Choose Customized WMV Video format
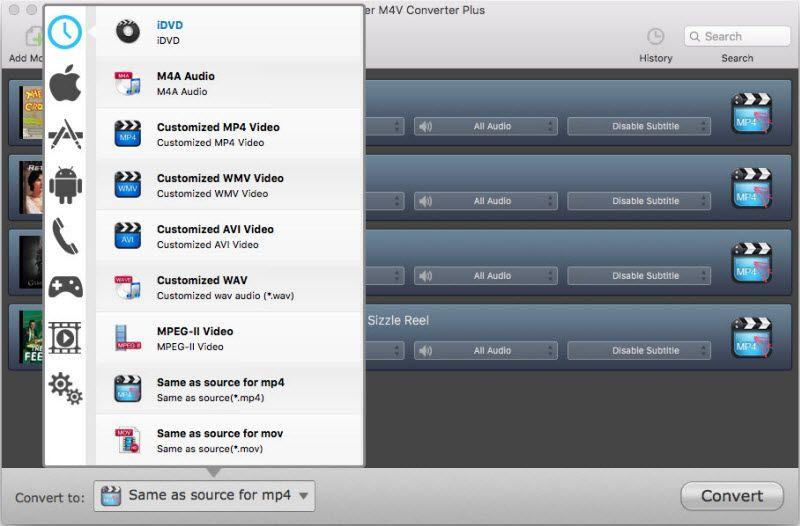Screen dimensions: 800x526 point(230,185)
